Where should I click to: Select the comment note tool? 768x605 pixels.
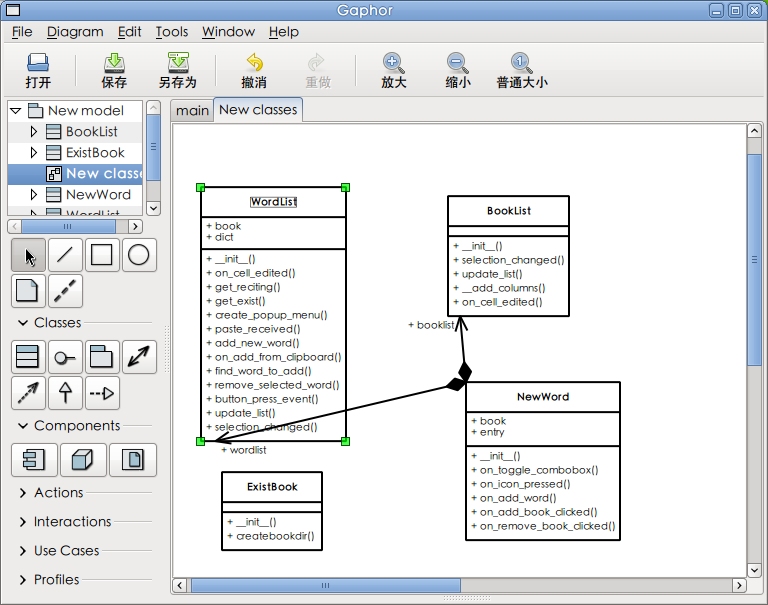pyautogui.click(x=28, y=290)
